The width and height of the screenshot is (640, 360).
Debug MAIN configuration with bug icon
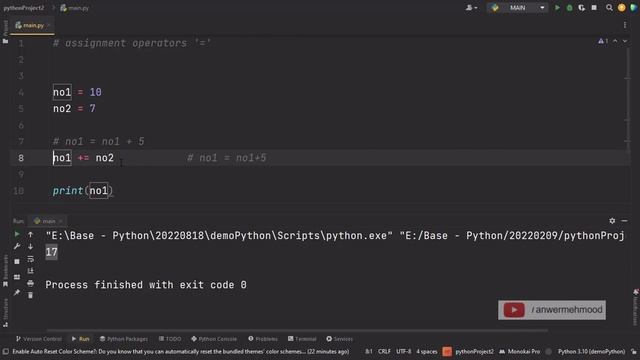click(x=569, y=7)
